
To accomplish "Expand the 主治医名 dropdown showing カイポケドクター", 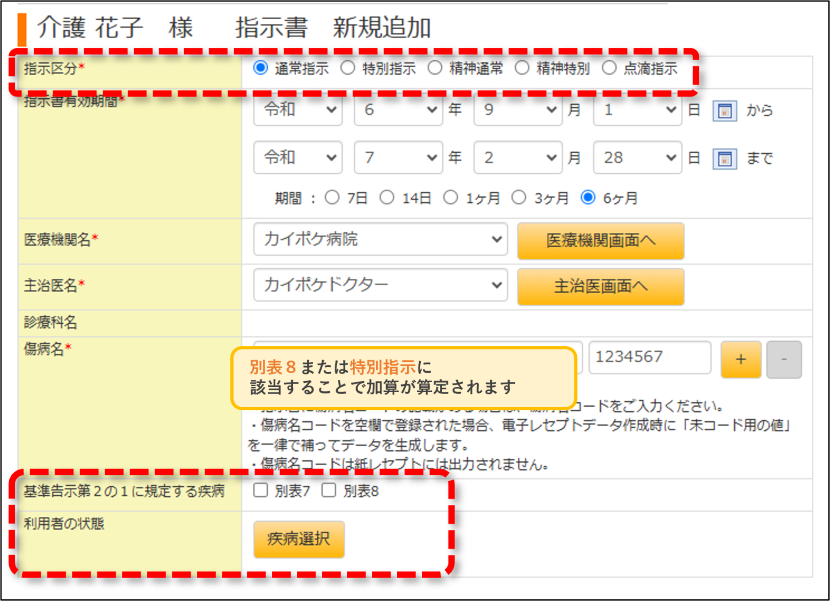I will pyautogui.click(x=380, y=285).
